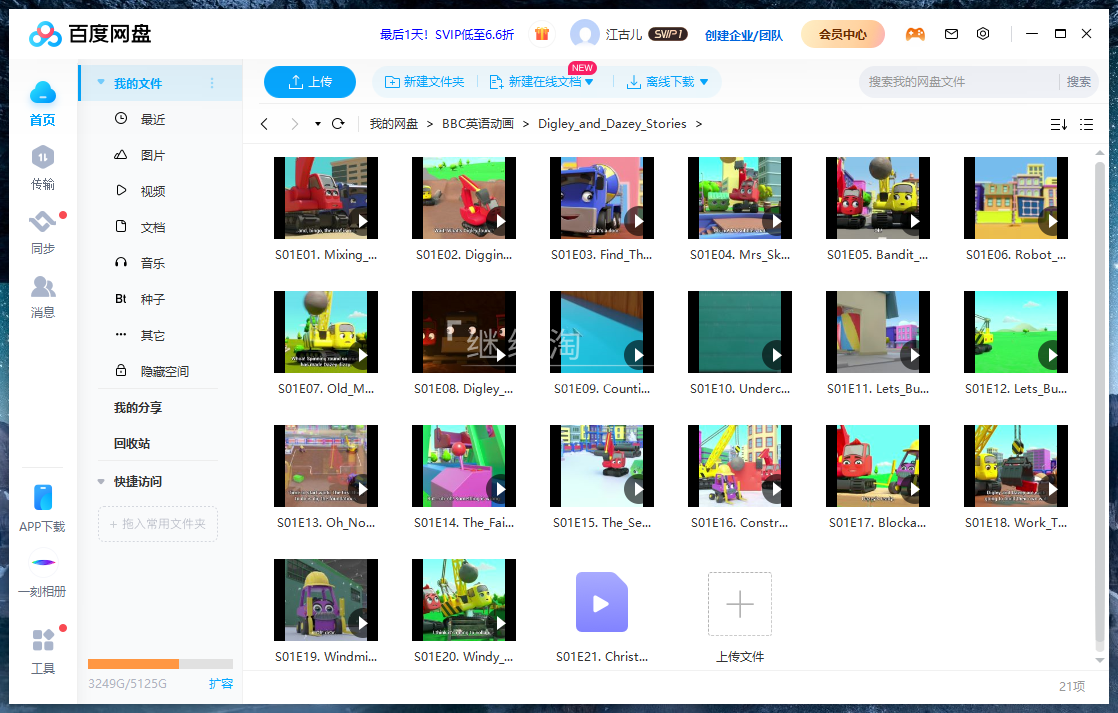Image resolution: width=1118 pixels, height=713 pixels.
Task: Switch to list view mode
Action: click(x=1087, y=125)
